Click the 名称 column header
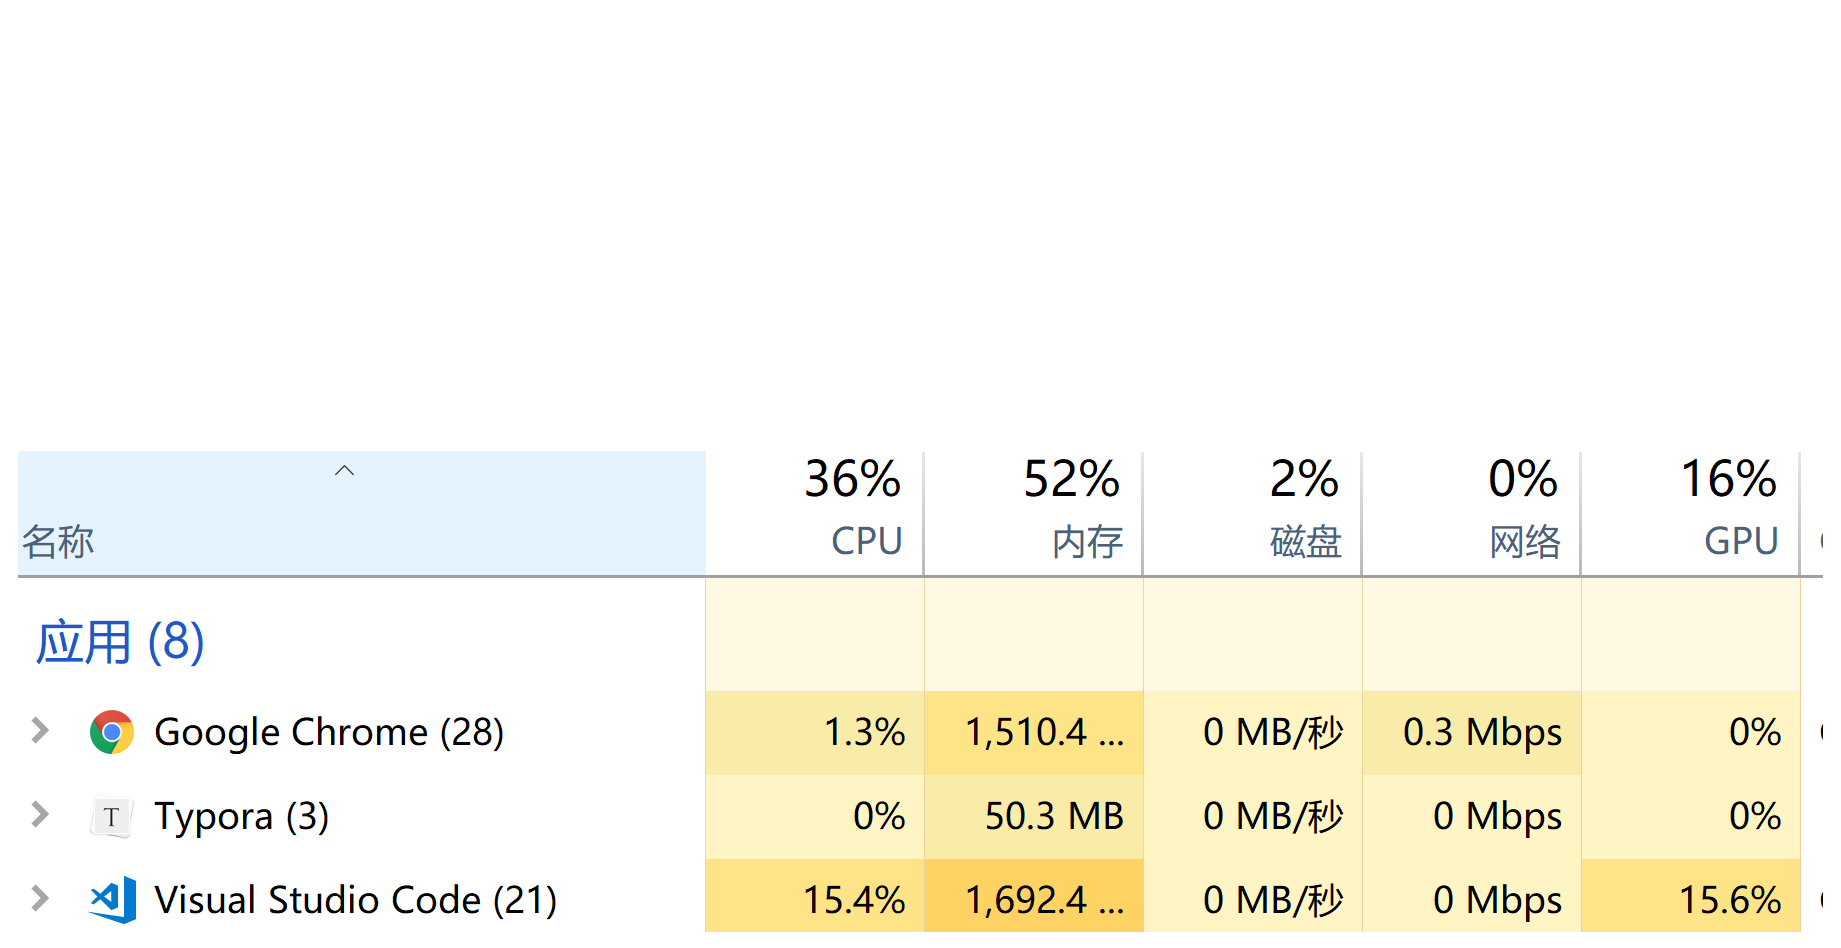1841x948 pixels. 57,541
